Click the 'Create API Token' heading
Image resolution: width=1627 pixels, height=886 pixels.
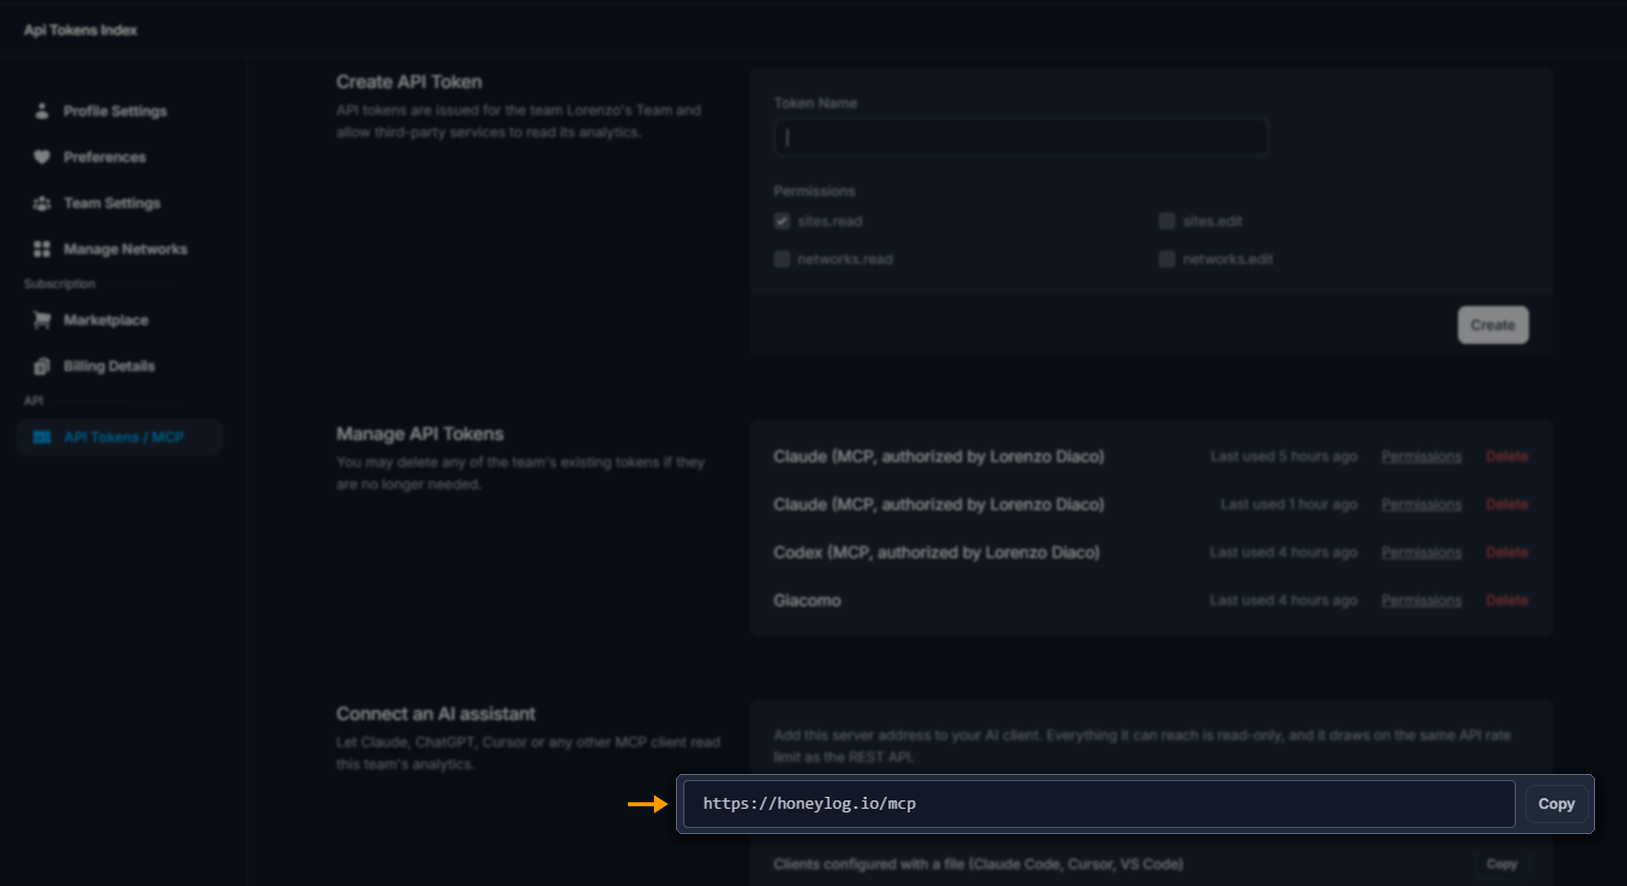pos(409,82)
